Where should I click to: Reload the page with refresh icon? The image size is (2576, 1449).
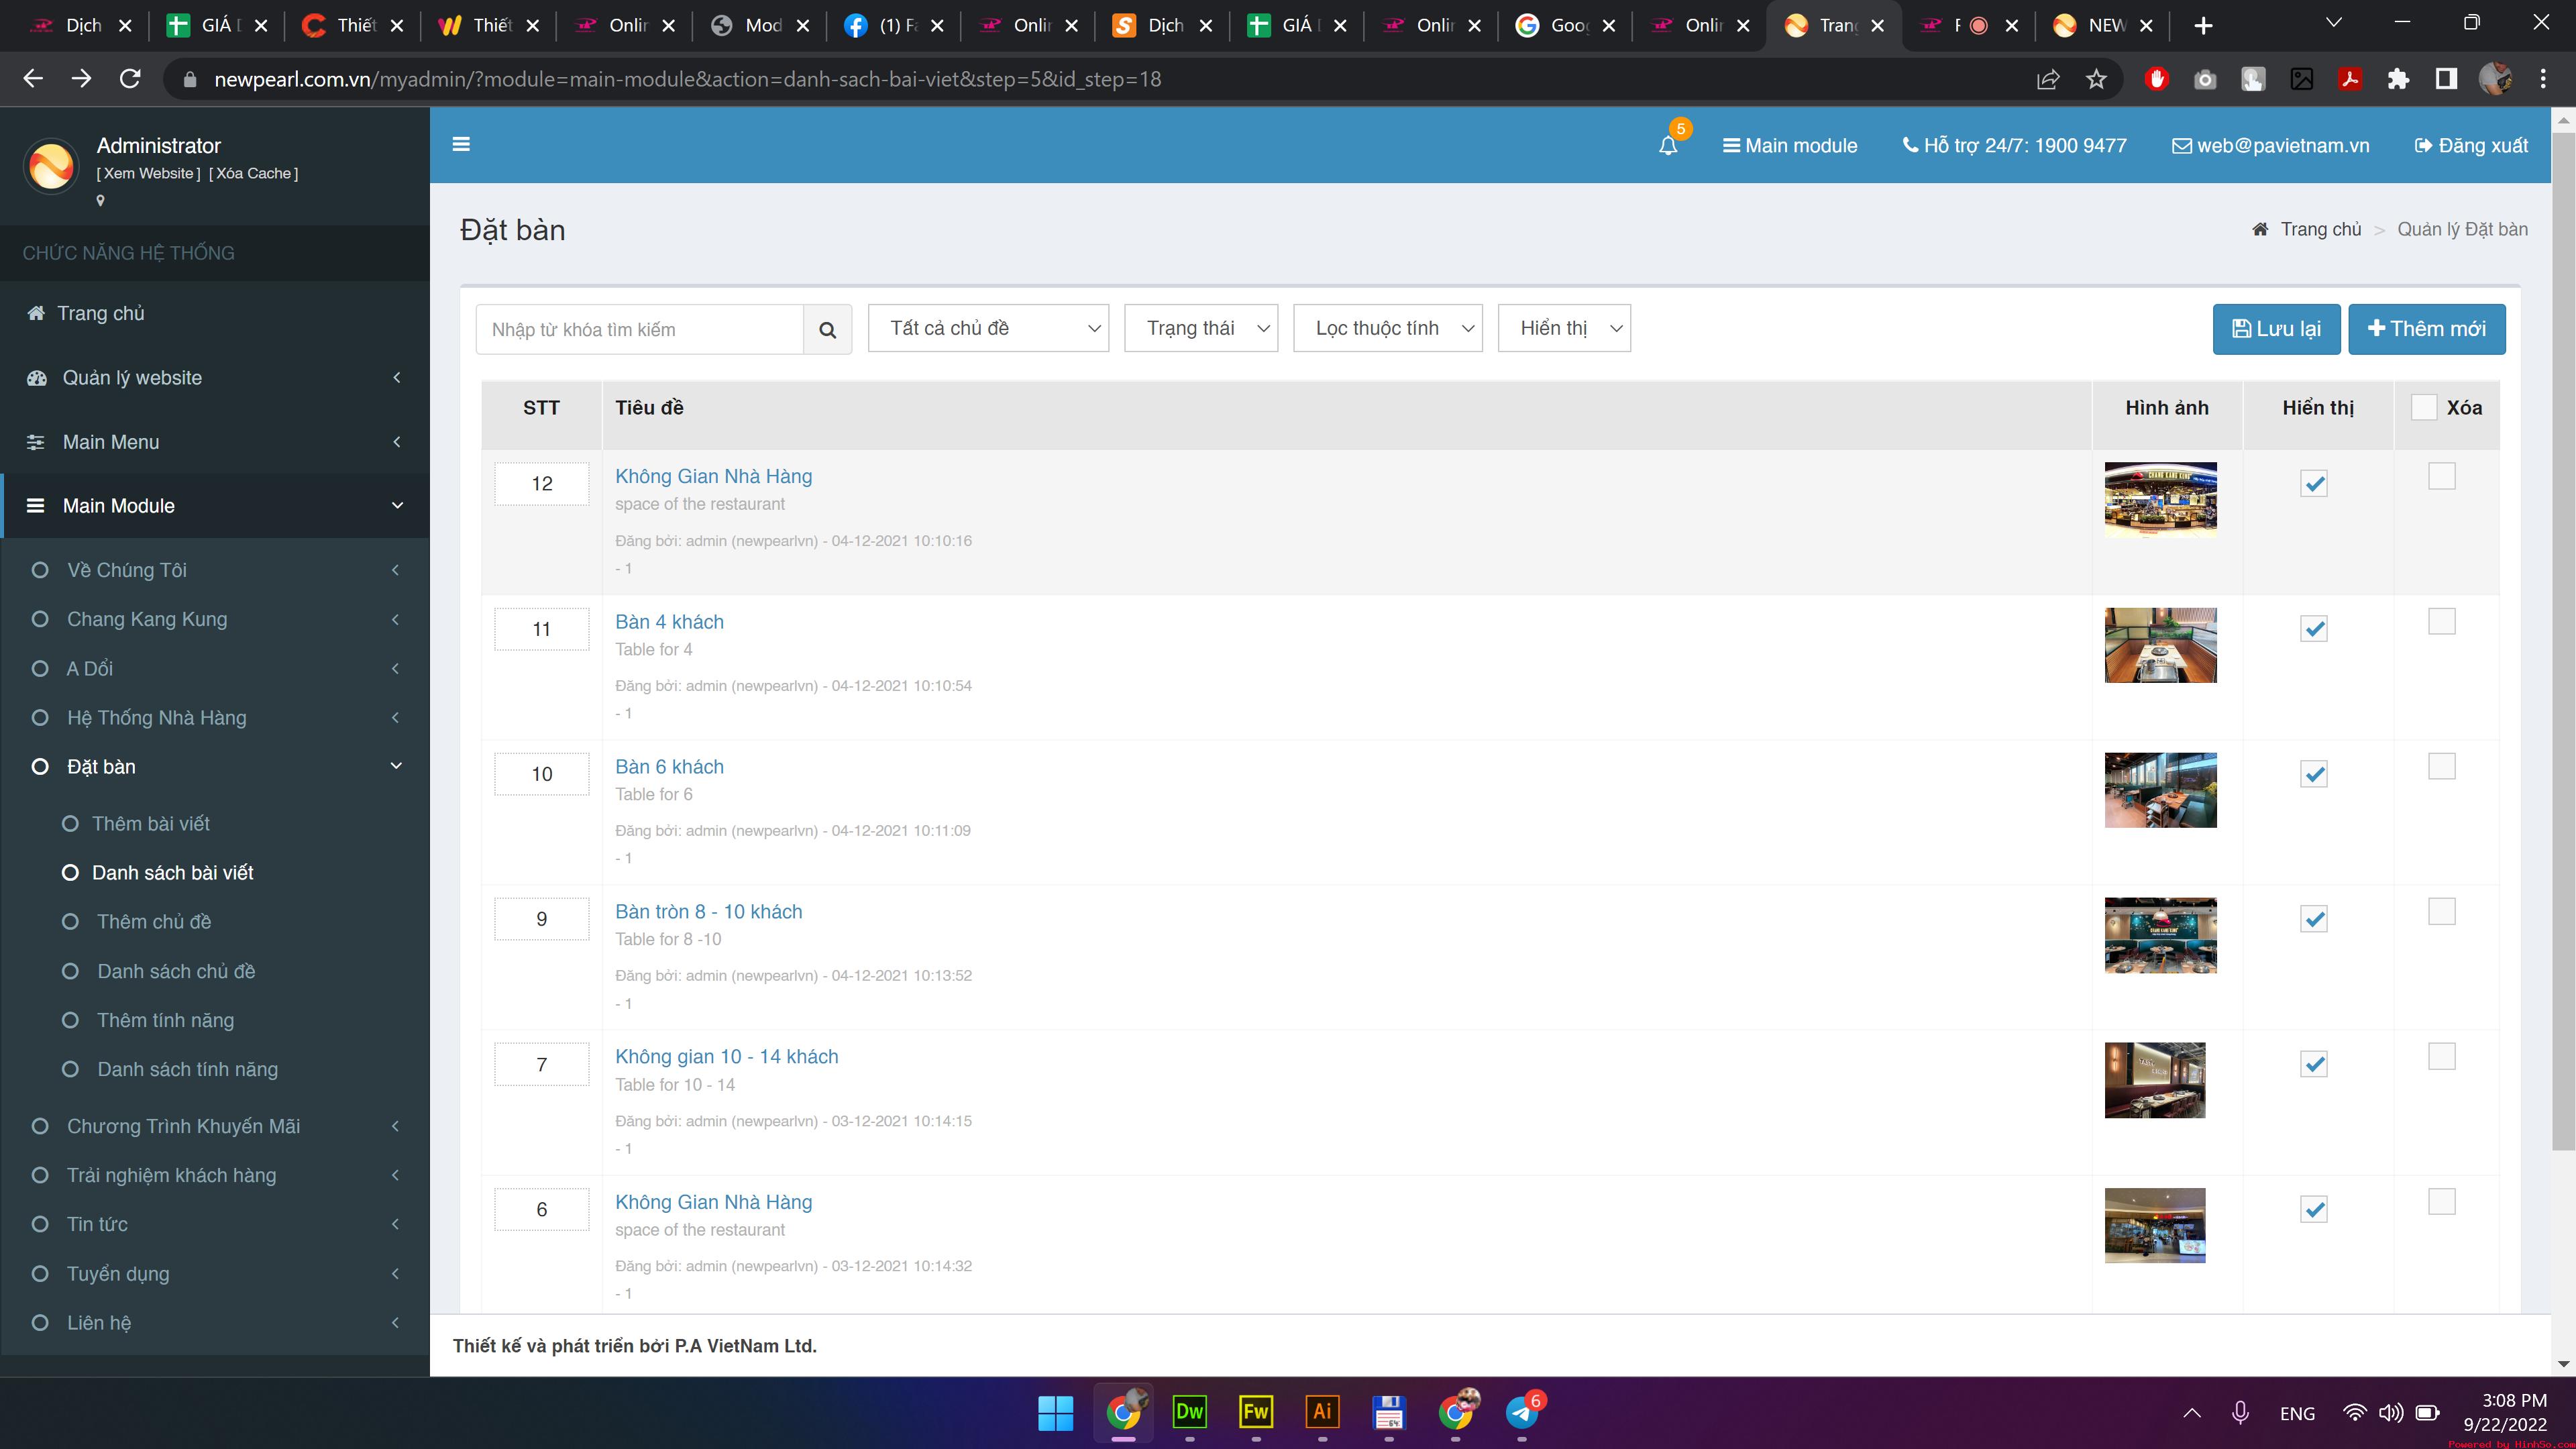point(130,79)
